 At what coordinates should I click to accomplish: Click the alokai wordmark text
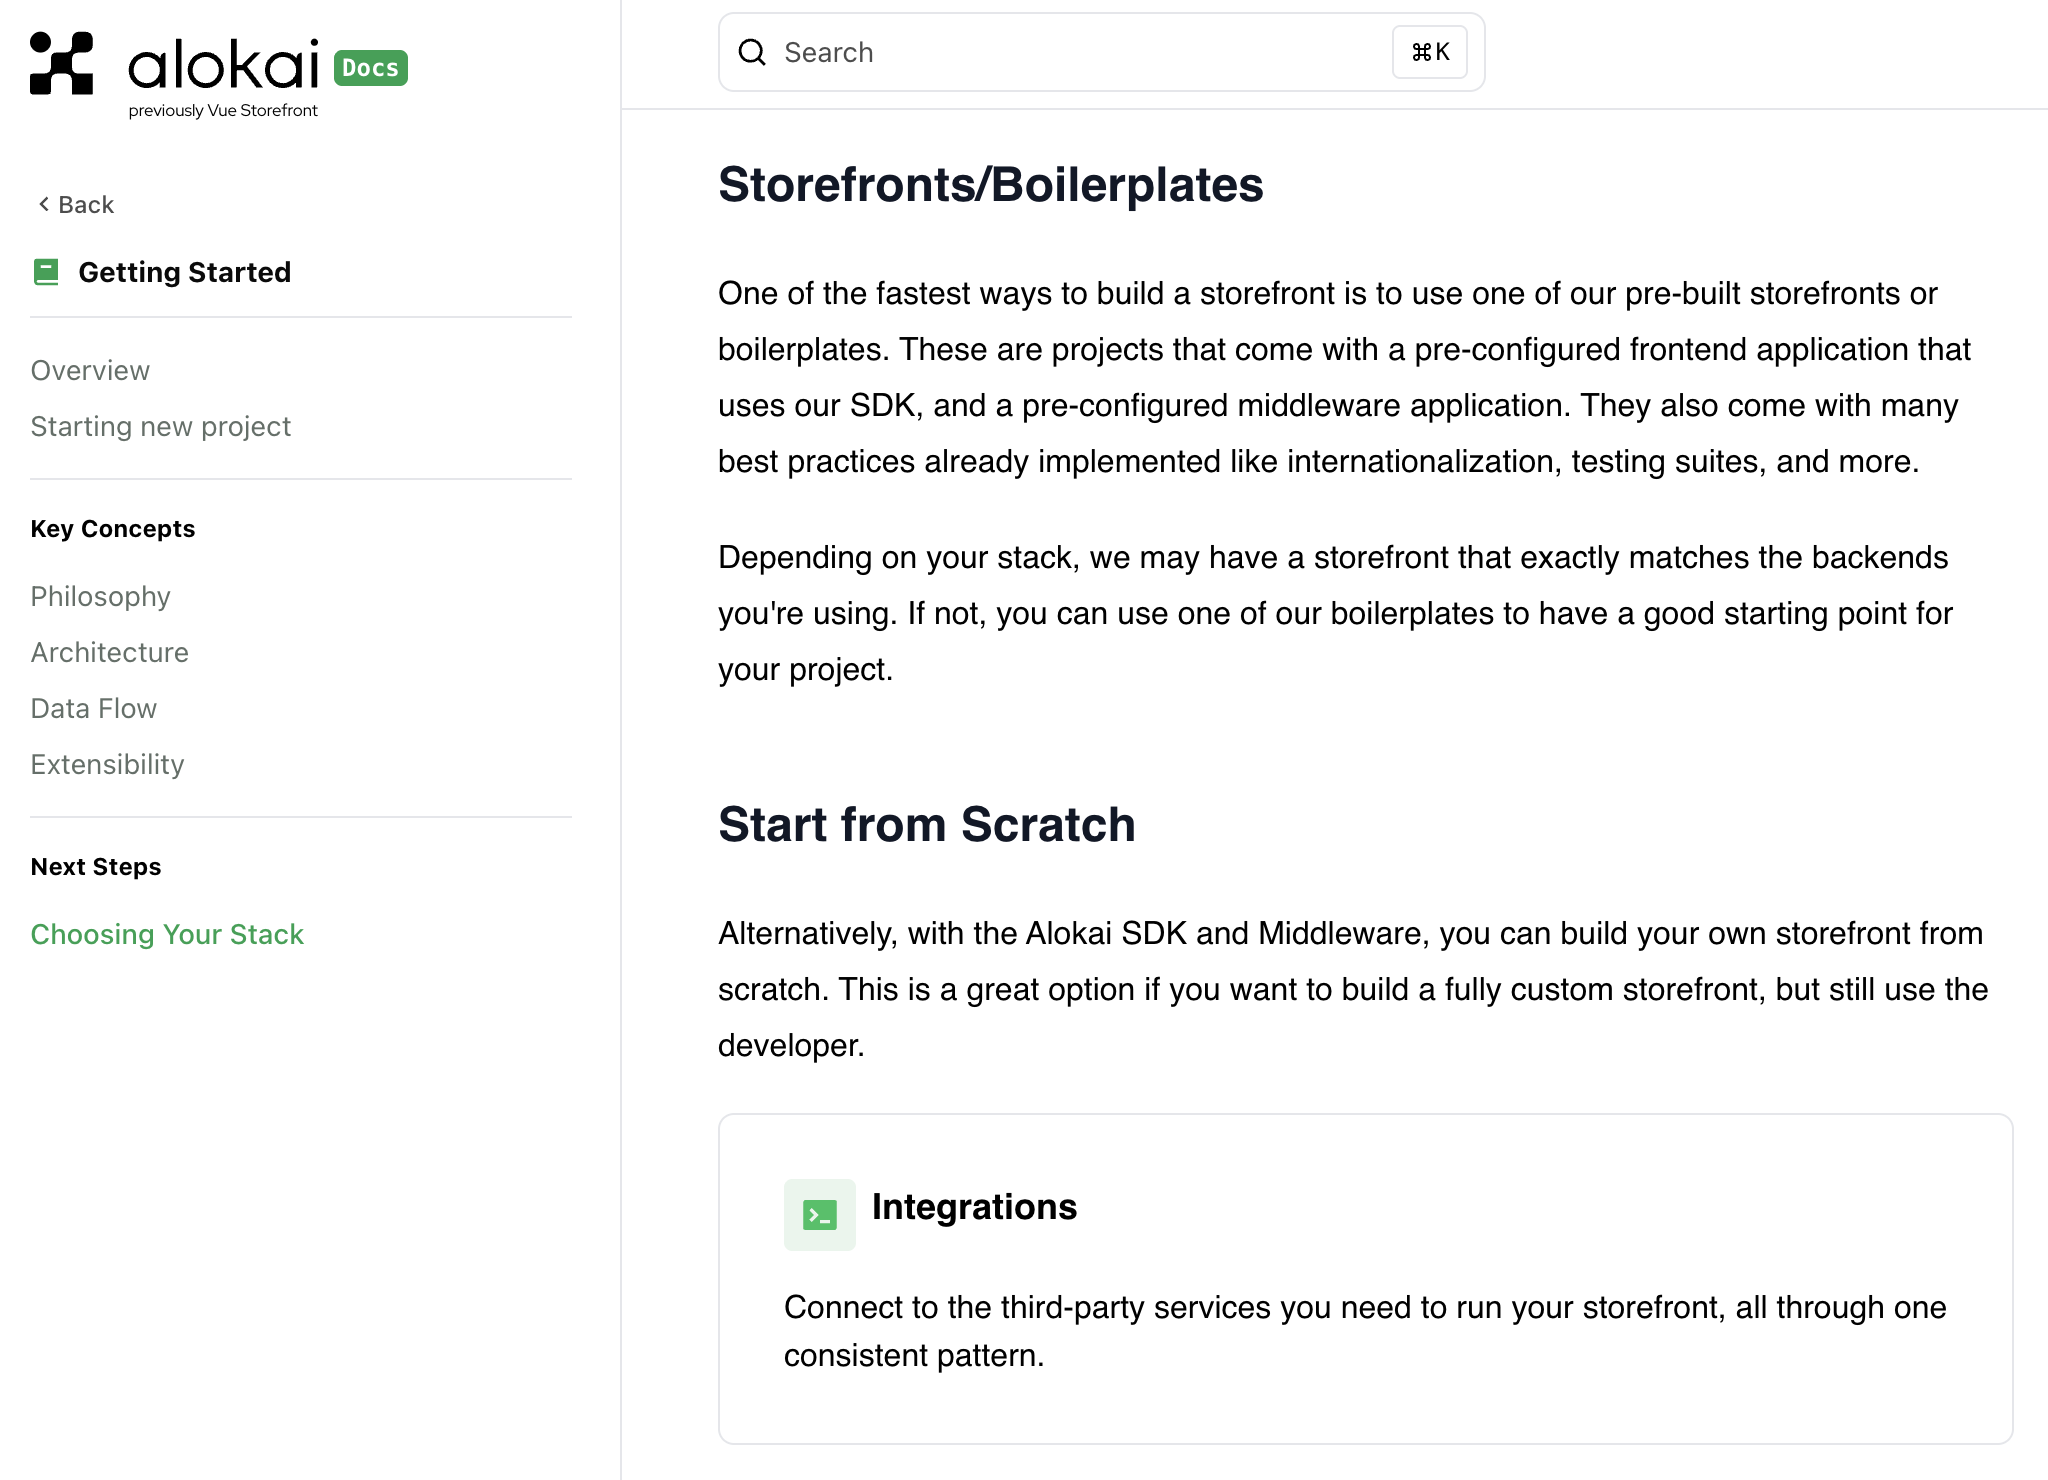point(223,66)
